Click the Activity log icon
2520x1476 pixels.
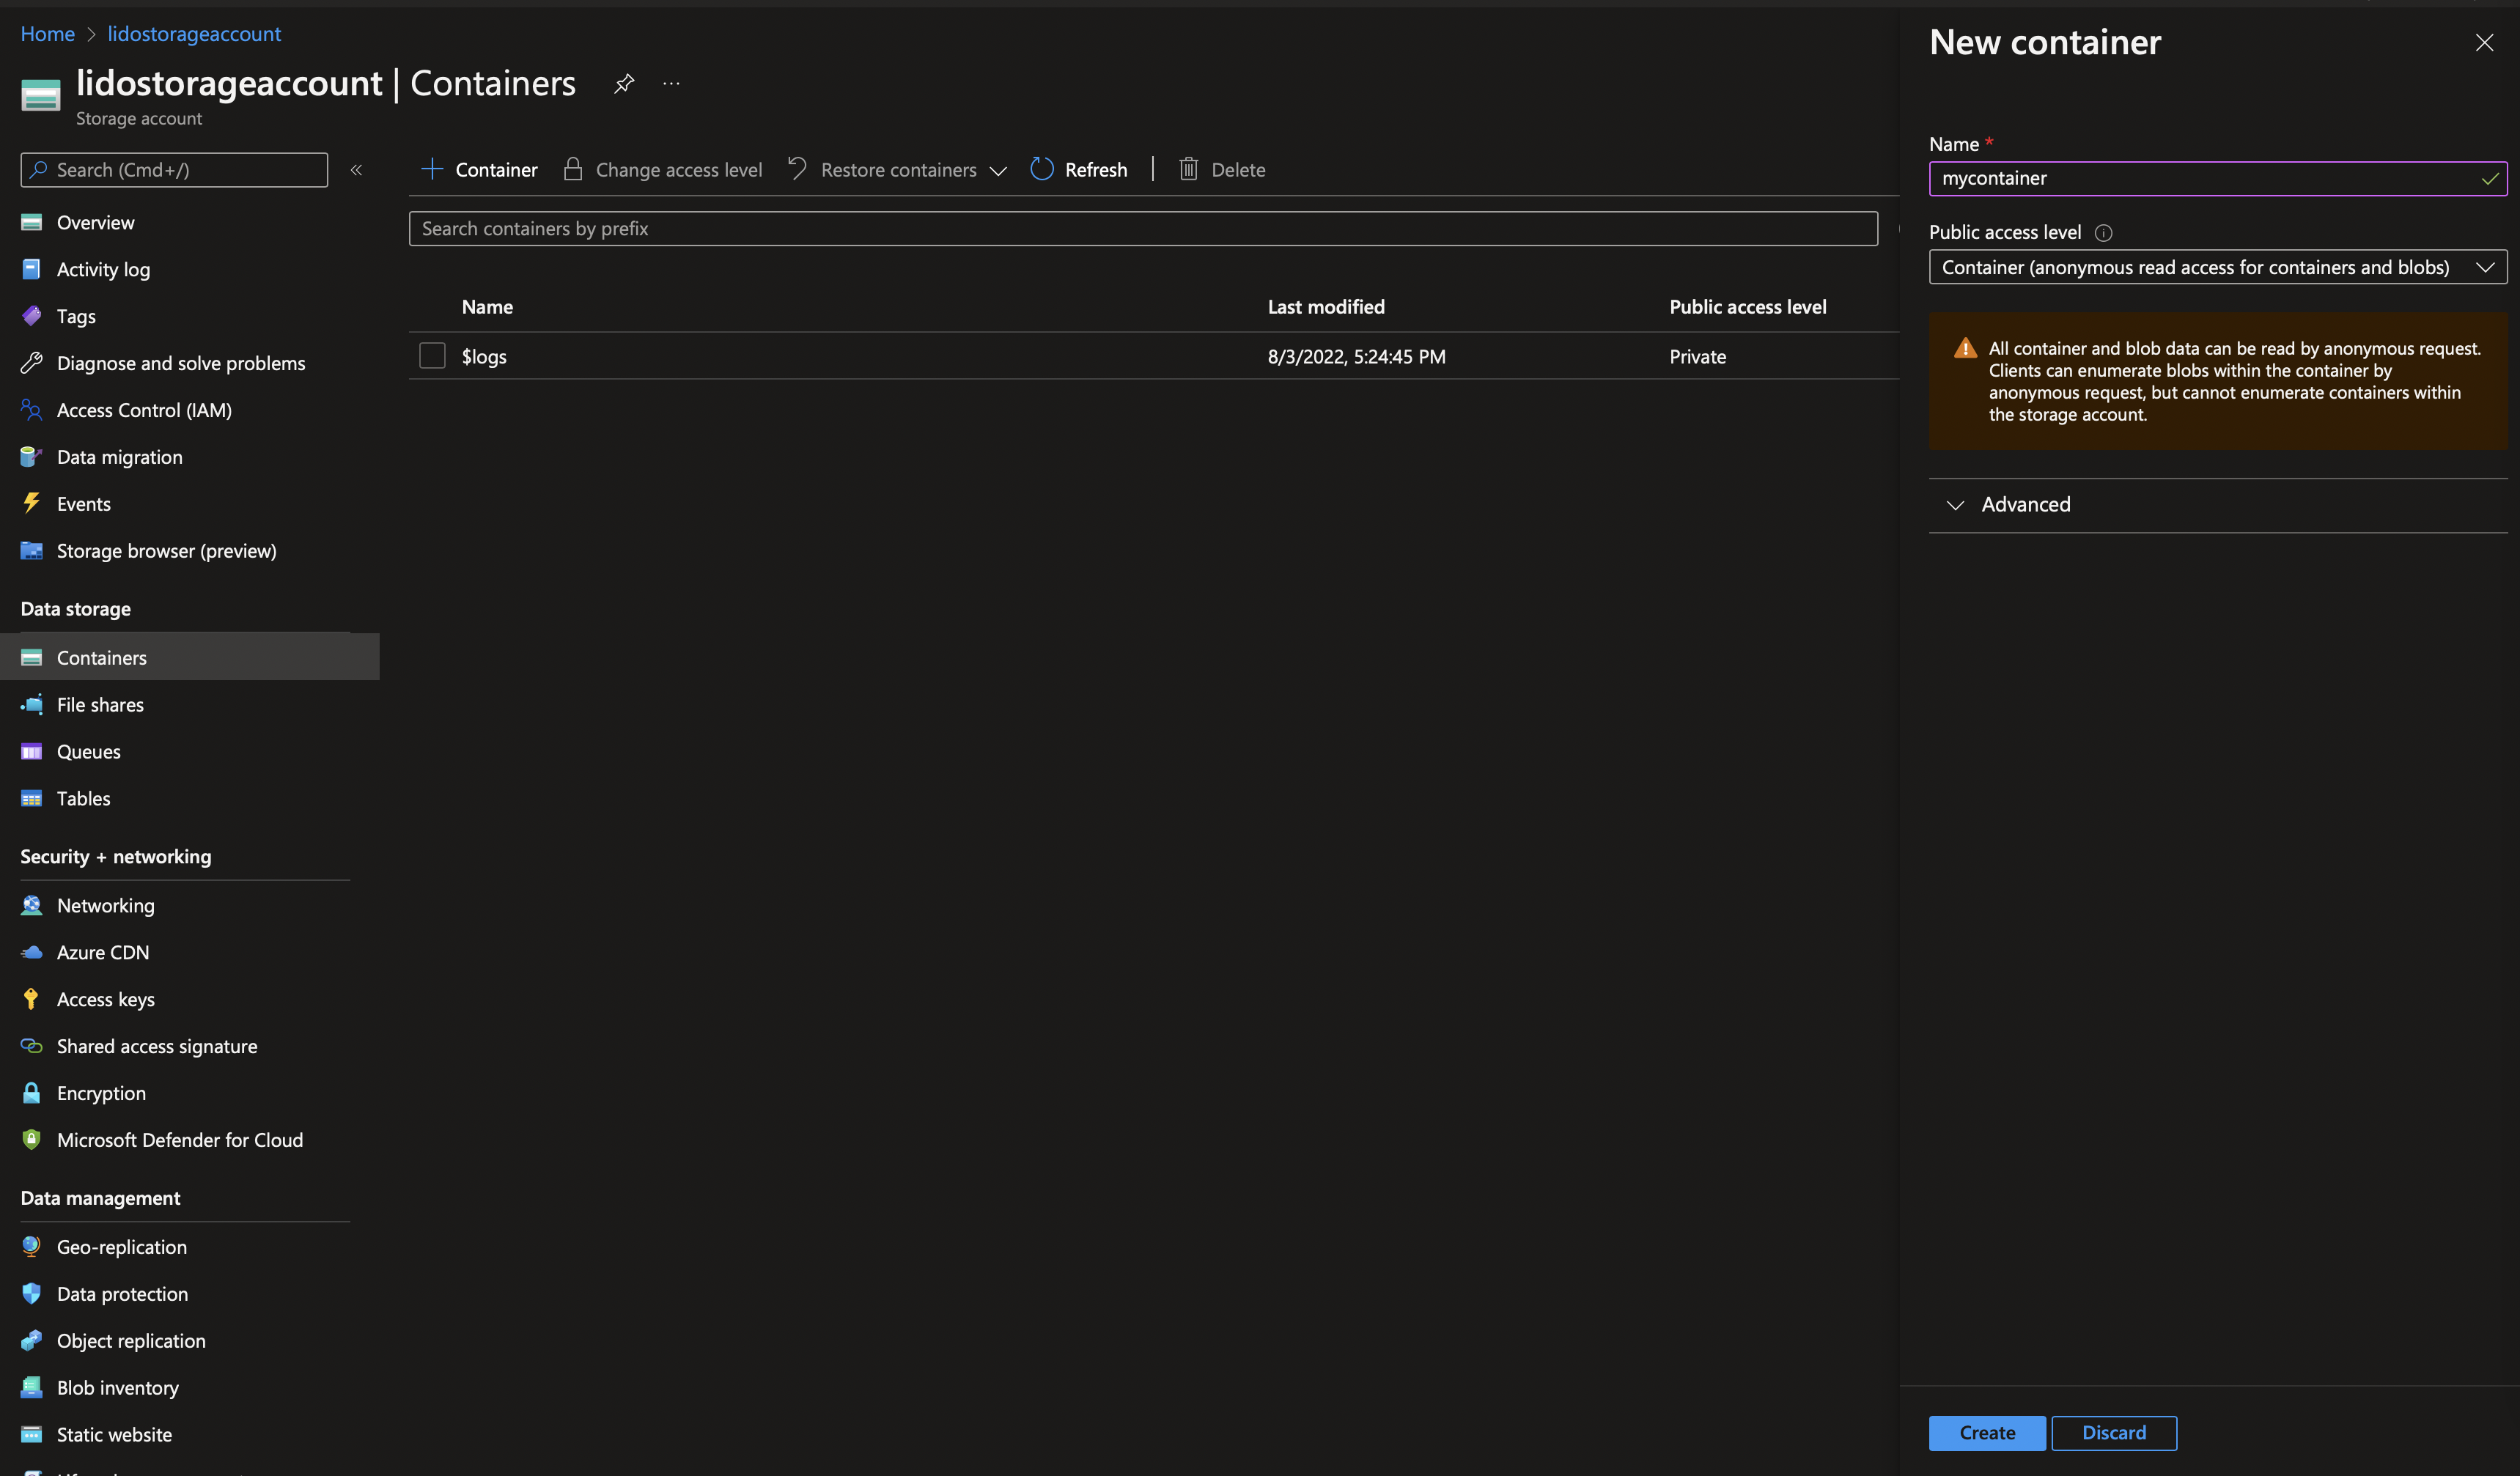coord(31,269)
